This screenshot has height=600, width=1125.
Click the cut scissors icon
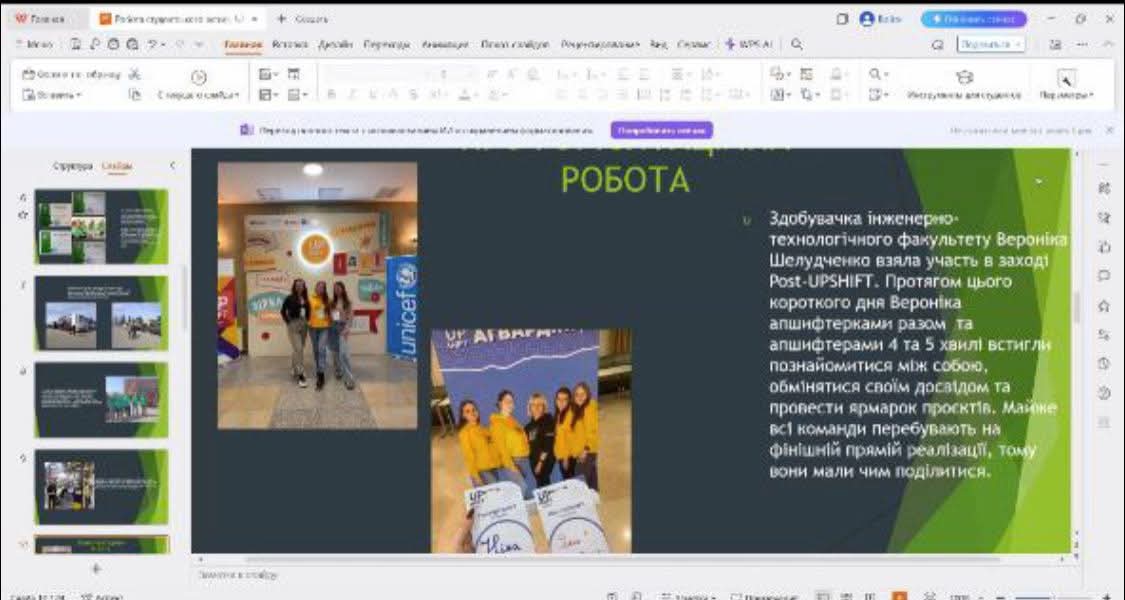click(135, 75)
